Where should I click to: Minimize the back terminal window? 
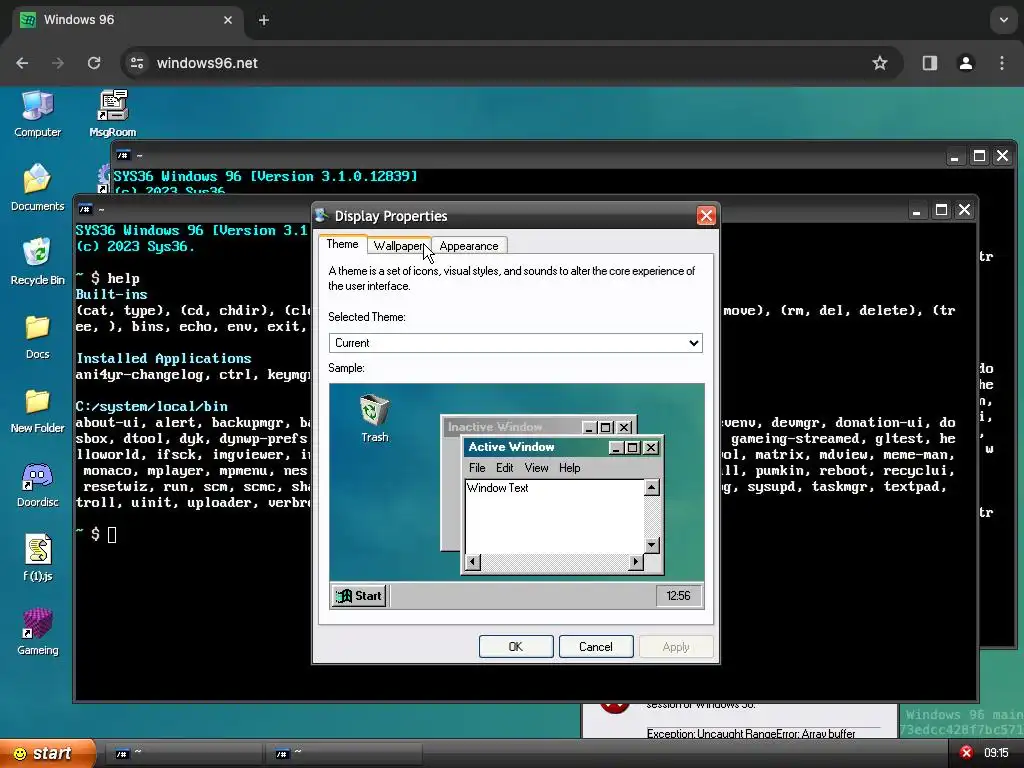coord(954,156)
